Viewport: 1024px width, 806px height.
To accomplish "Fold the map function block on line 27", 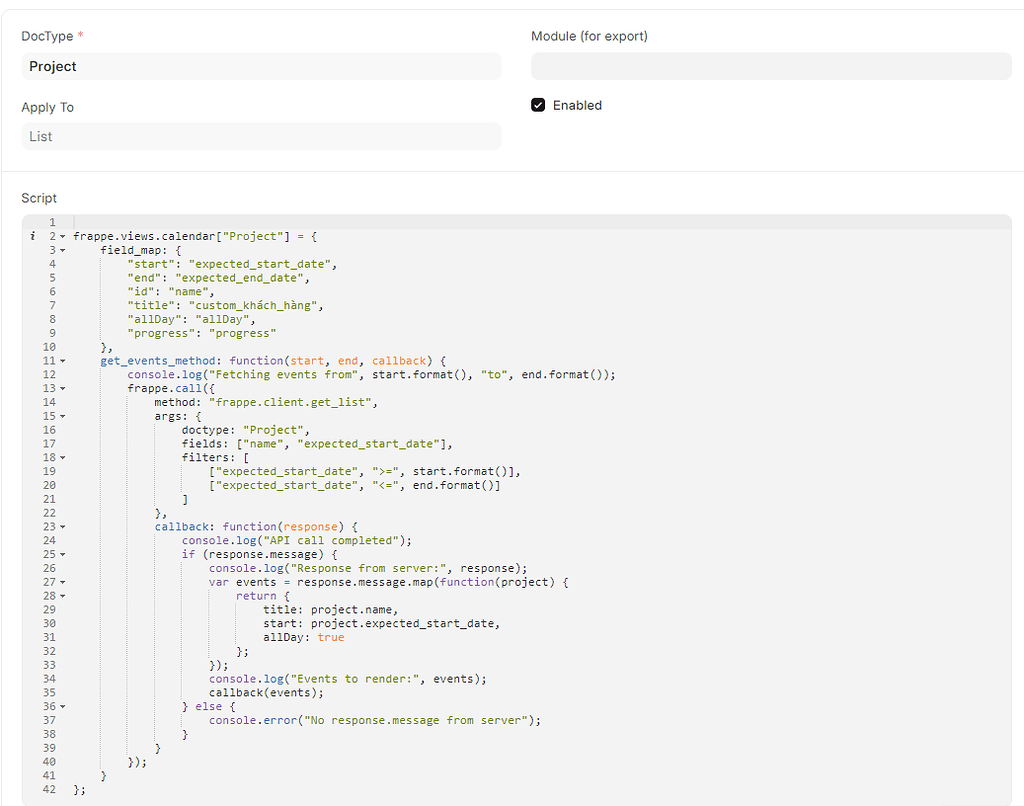I will 65,581.
